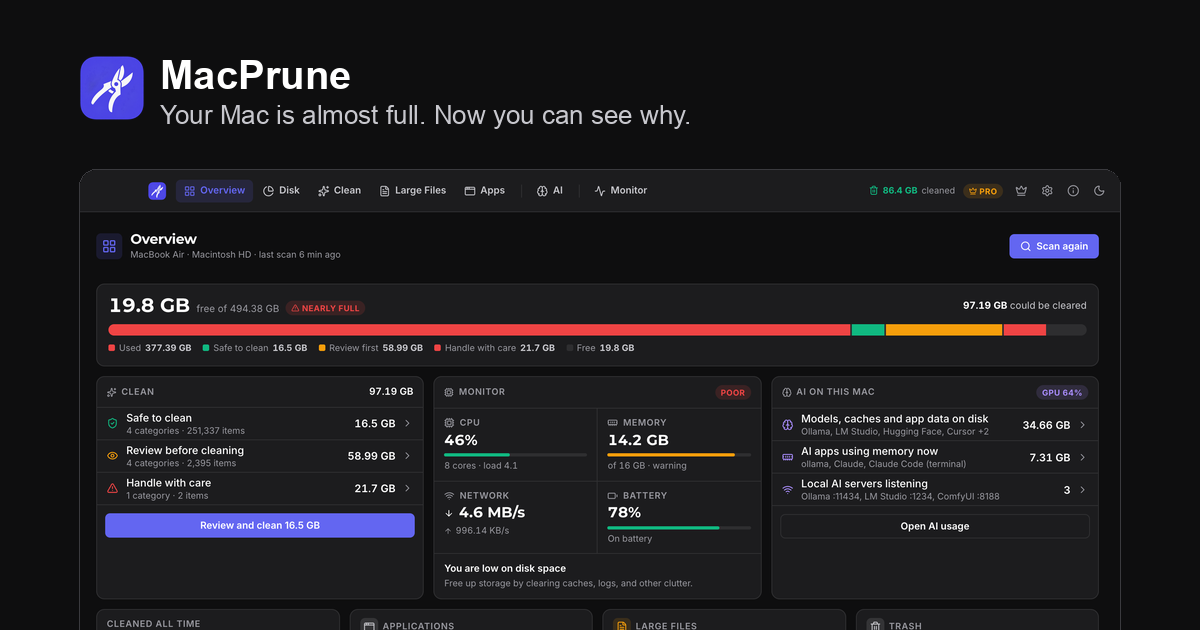Click the icon in the AI on this Mac header
The image size is (1200, 630).
[786, 392]
